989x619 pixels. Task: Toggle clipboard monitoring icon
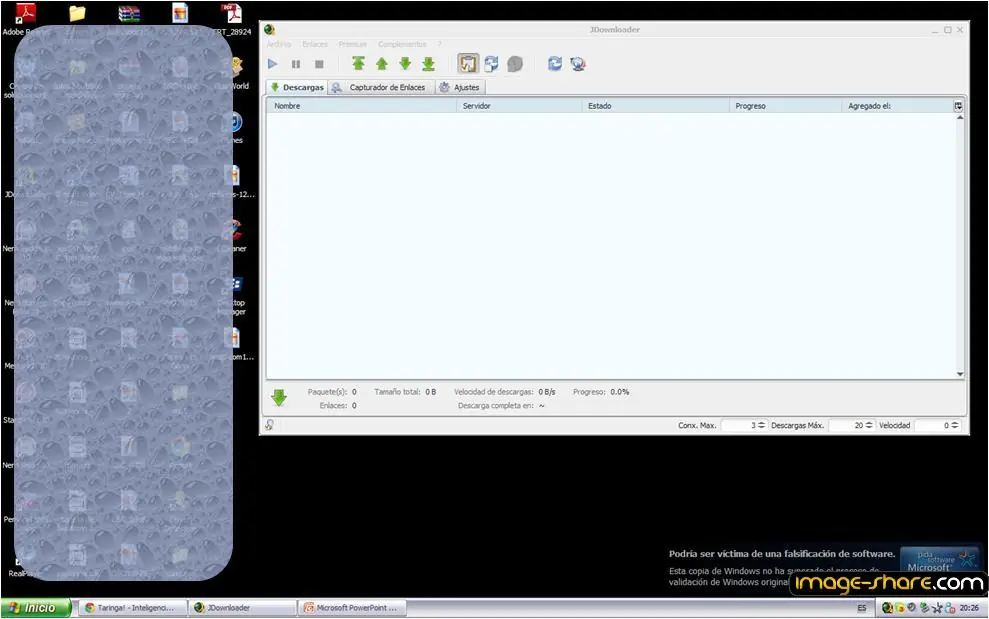468,63
